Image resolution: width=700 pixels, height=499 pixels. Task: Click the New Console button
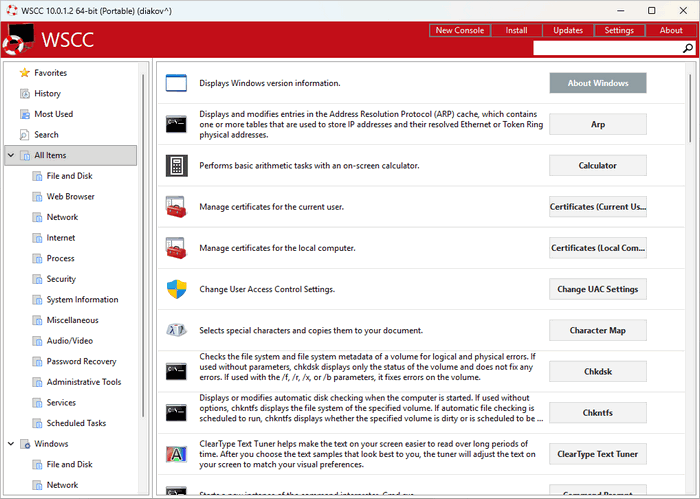(459, 30)
